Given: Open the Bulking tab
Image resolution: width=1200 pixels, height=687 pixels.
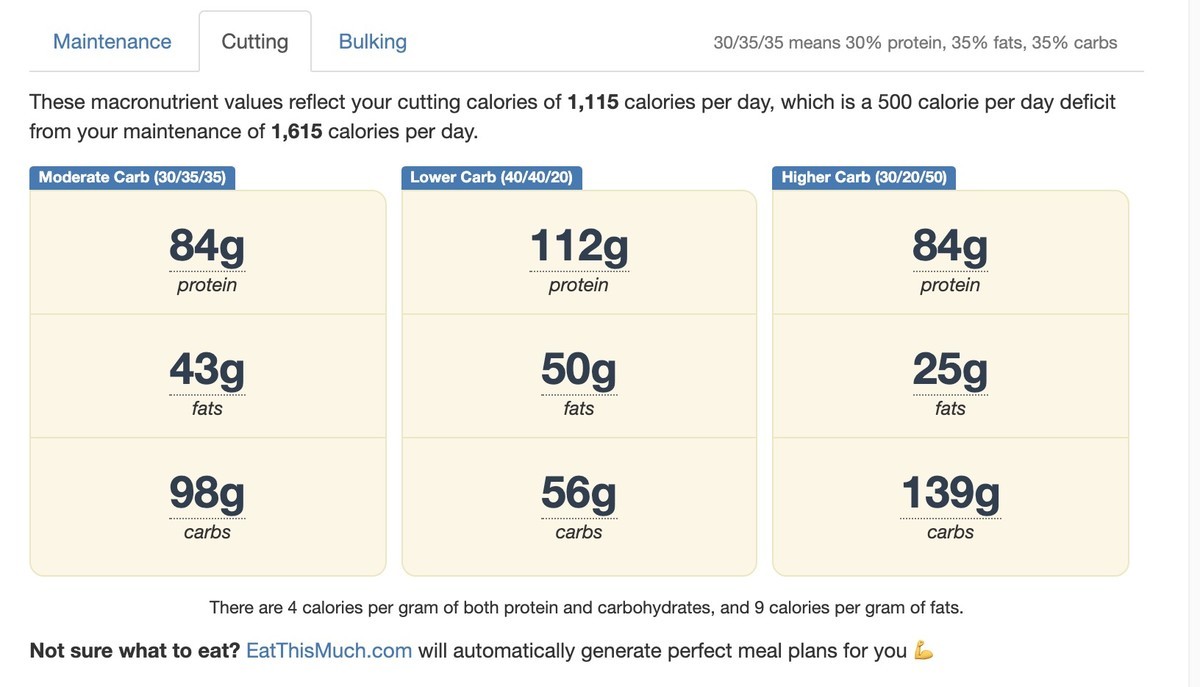Looking at the screenshot, I should tap(373, 42).
